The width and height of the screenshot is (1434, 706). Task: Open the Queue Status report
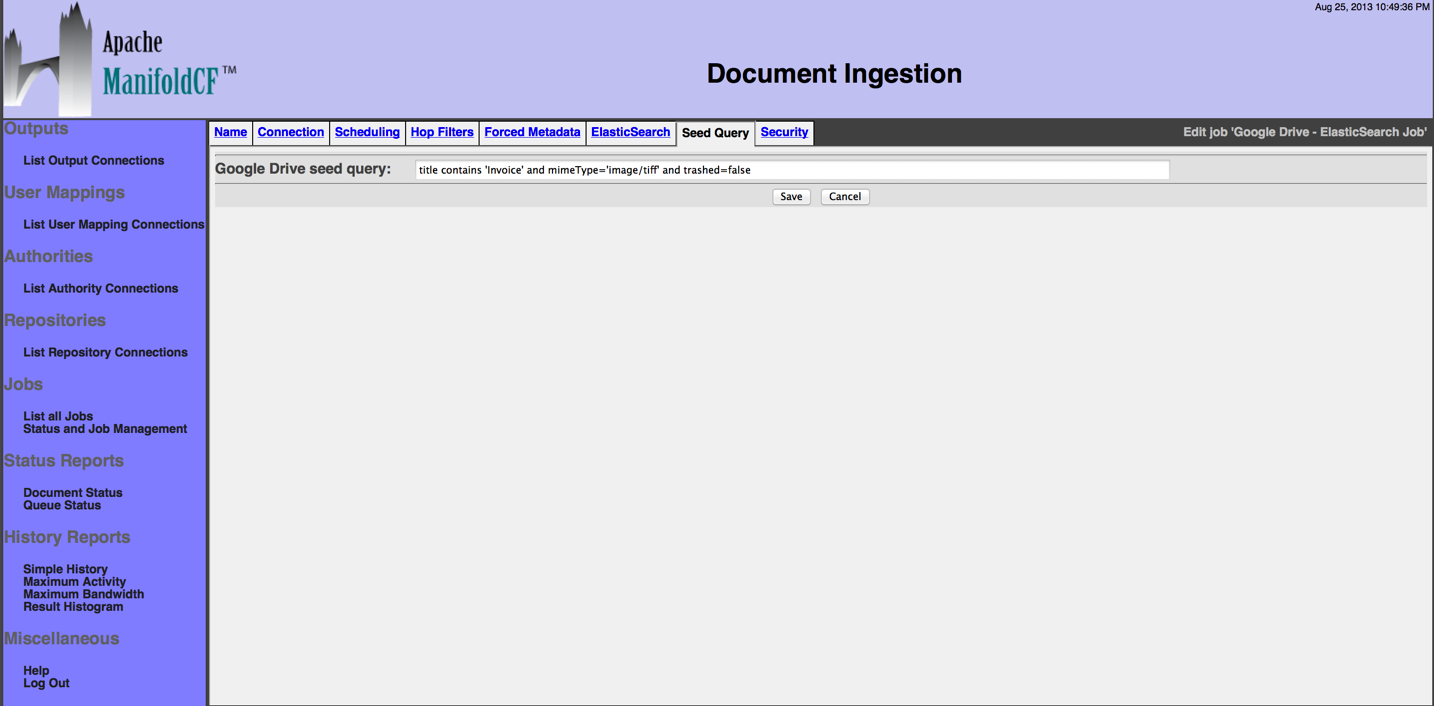pyautogui.click(x=62, y=505)
